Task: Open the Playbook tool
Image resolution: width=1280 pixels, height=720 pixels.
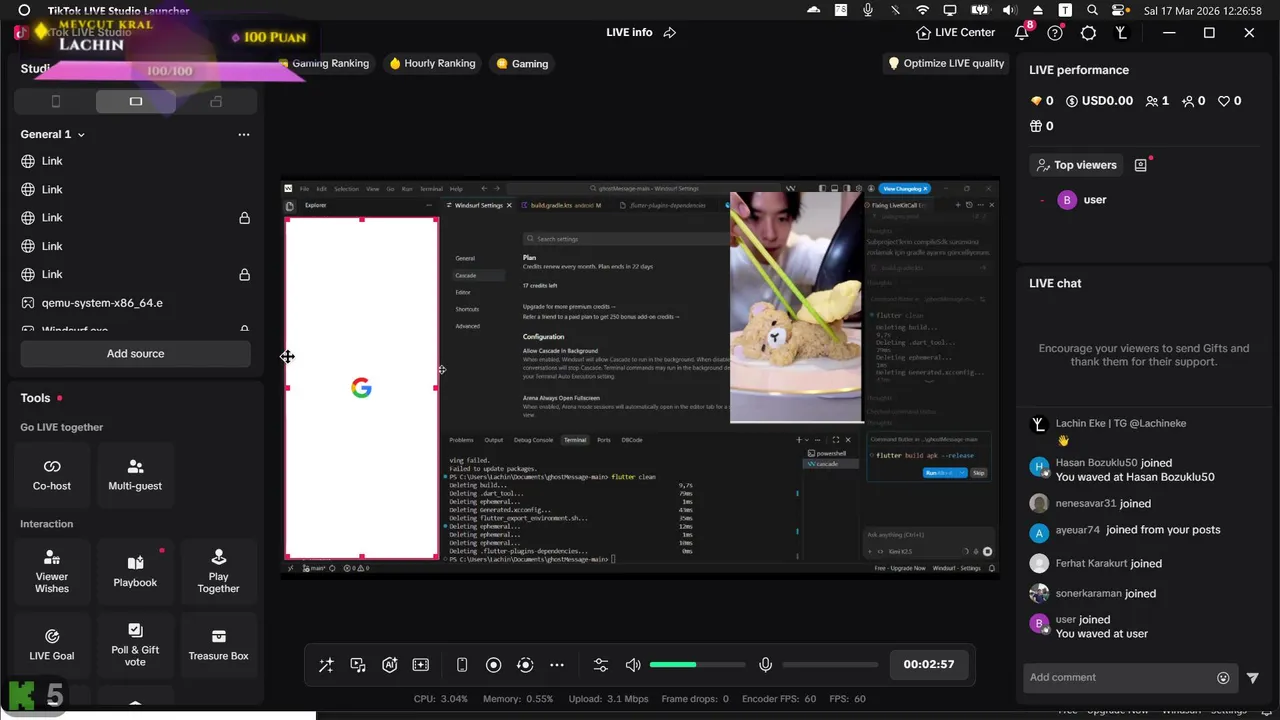Action: [x=135, y=571]
